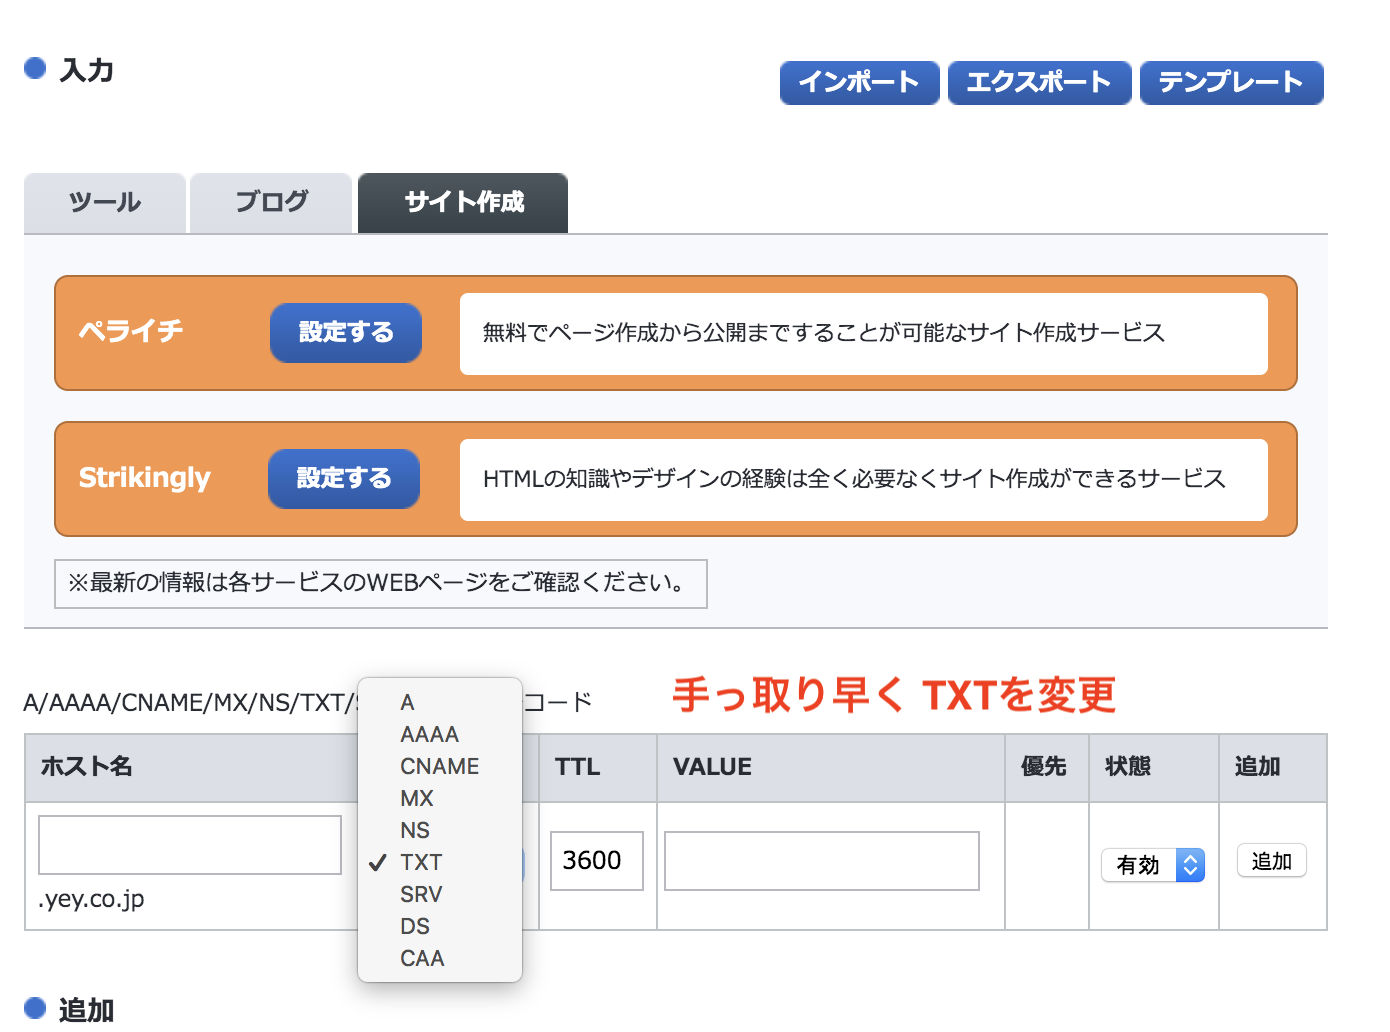Click the エクスポート button

(x=1039, y=82)
